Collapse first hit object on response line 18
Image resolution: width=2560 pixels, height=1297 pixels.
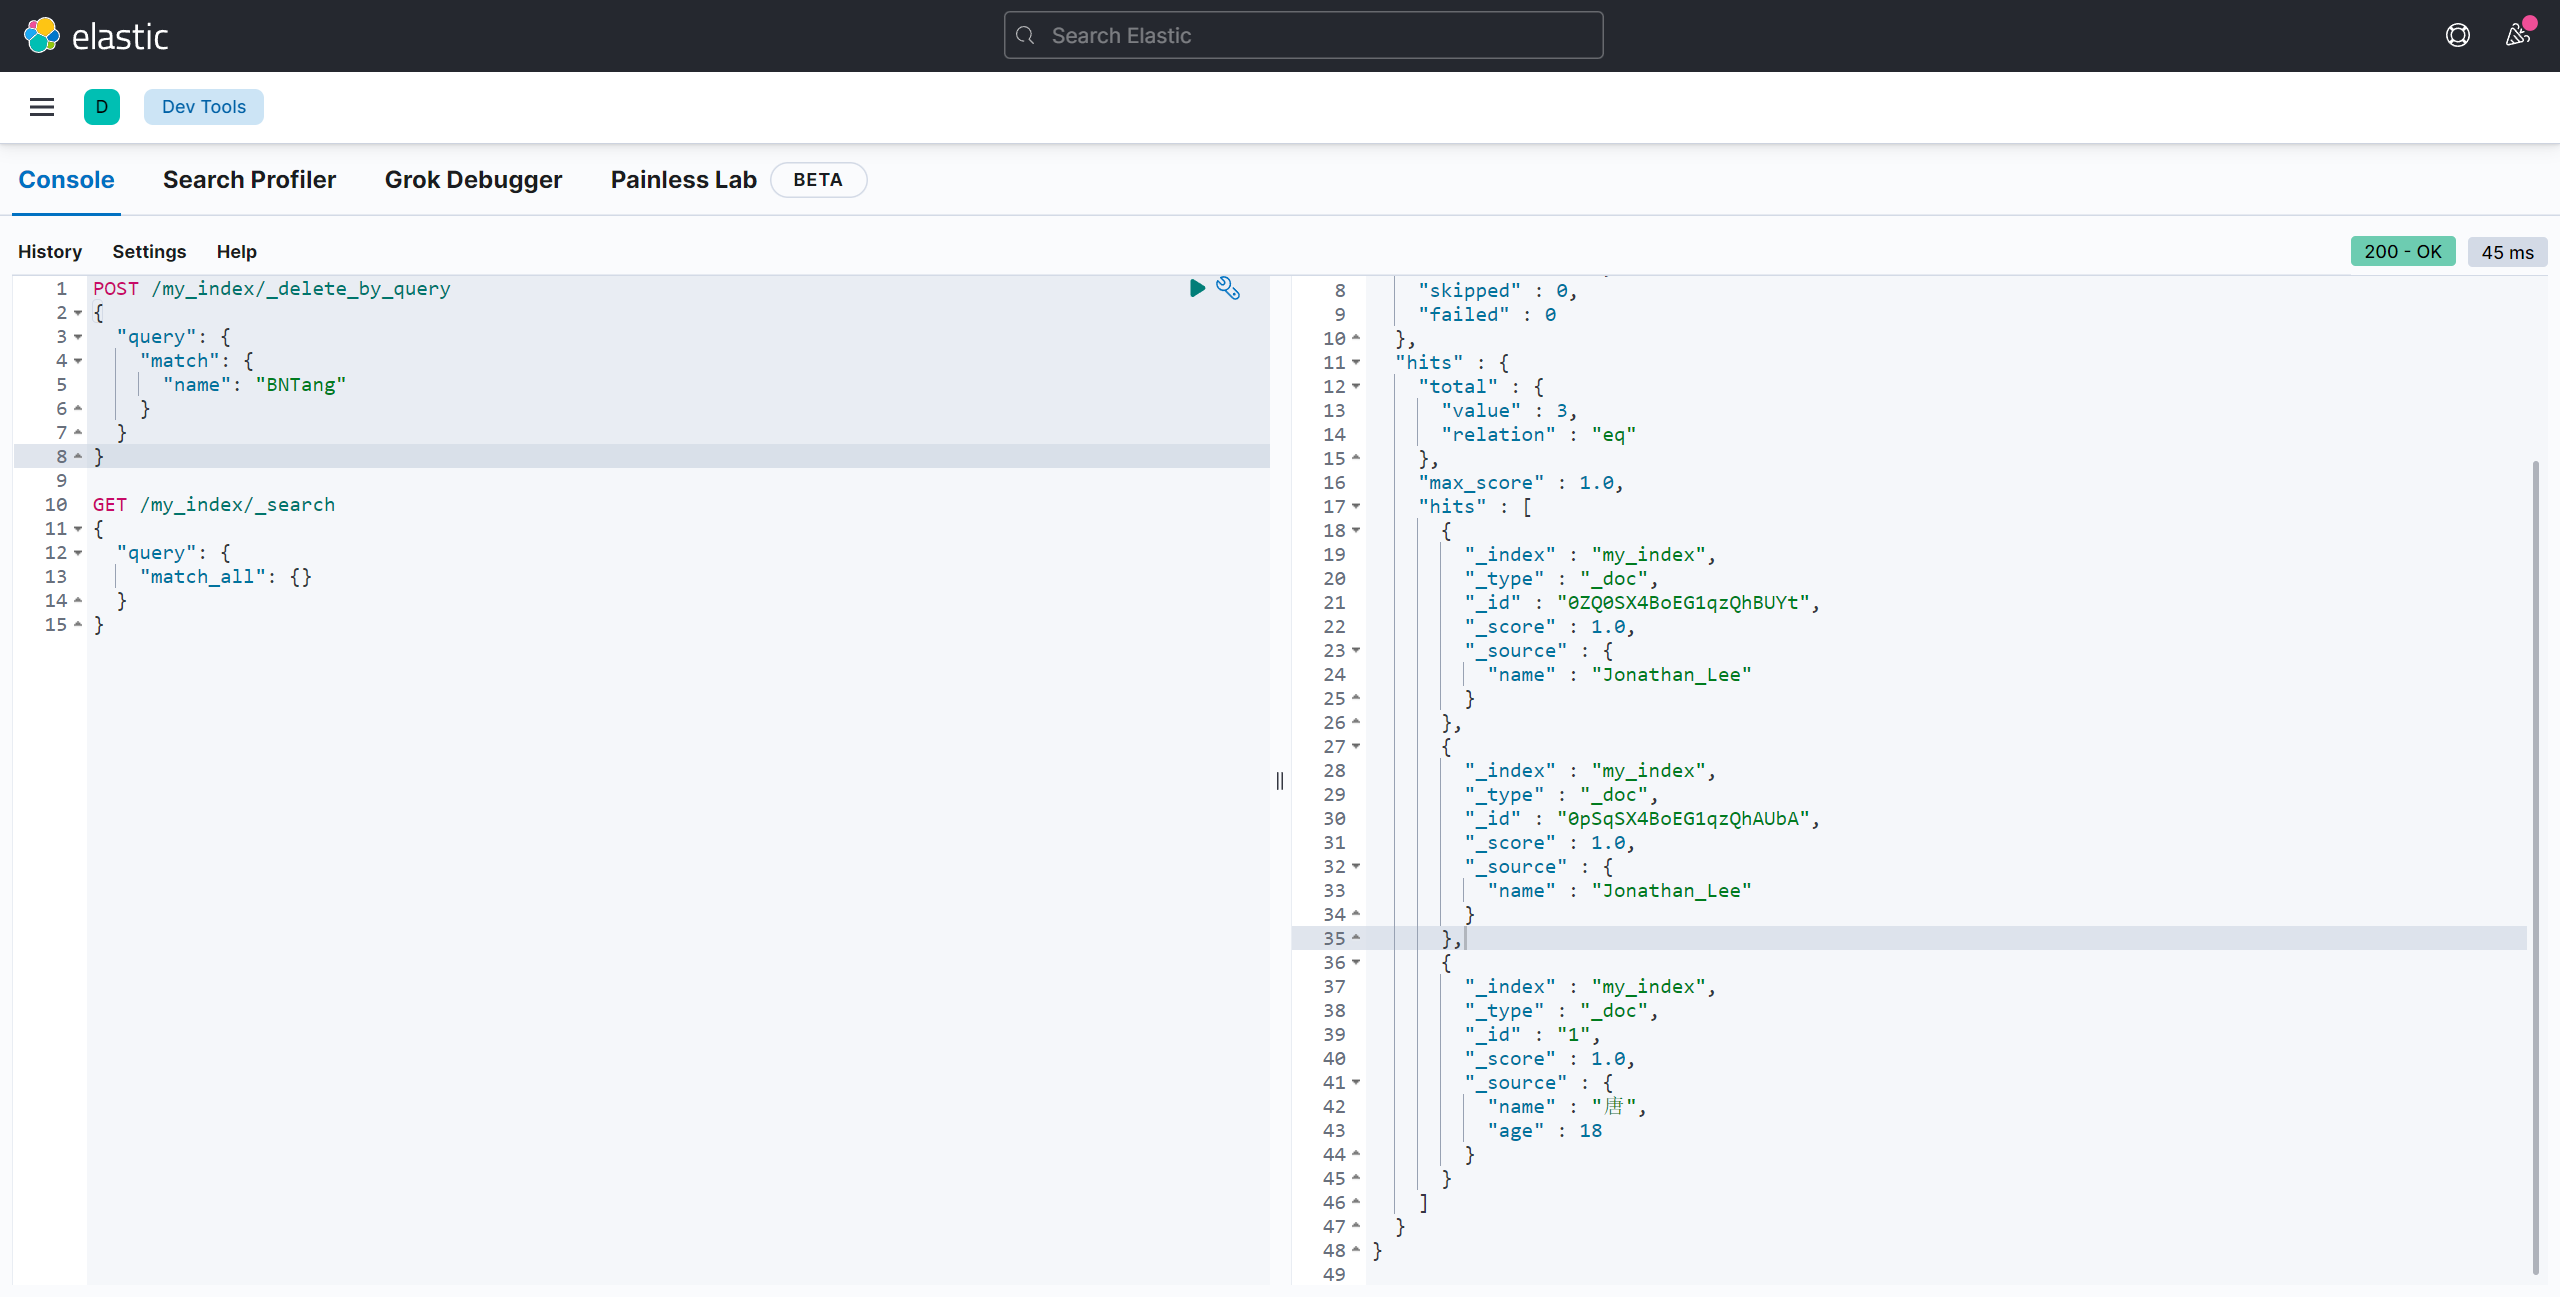(x=1356, y=531)
